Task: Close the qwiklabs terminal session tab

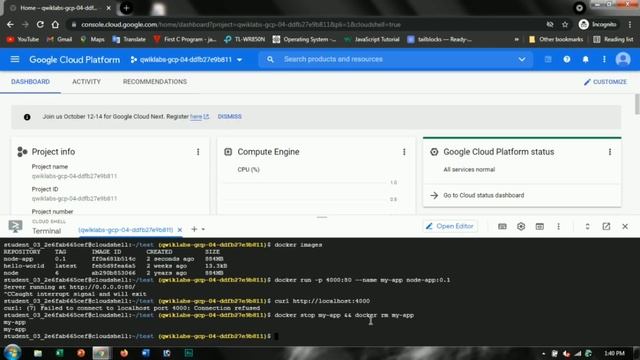Action: click(x=180, y=230)
